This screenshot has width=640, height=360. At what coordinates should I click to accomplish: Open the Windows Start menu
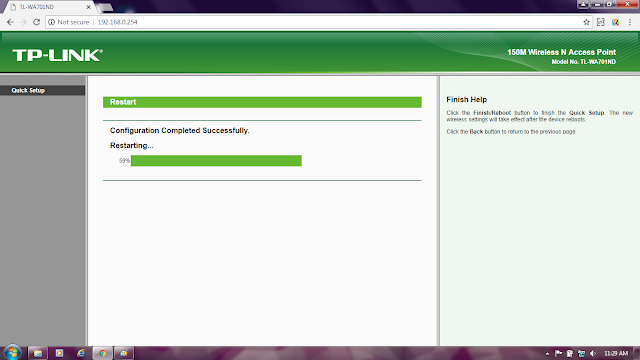tap(12, 353)
